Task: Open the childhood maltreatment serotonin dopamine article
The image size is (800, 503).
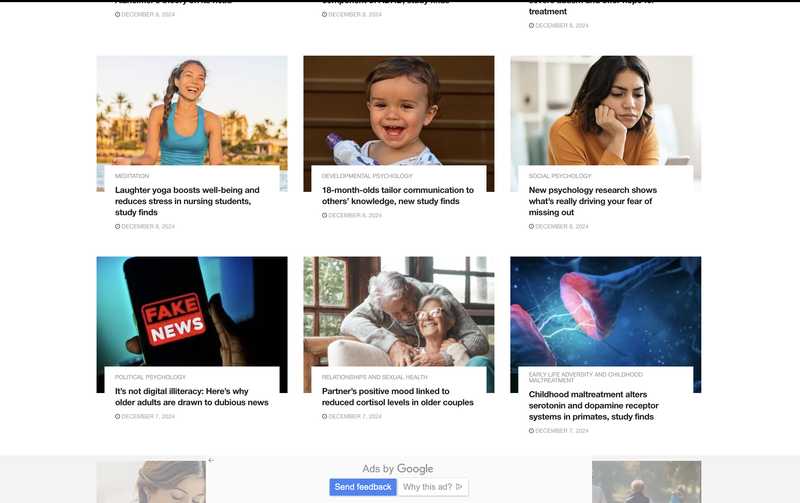Action: (593, 406)
